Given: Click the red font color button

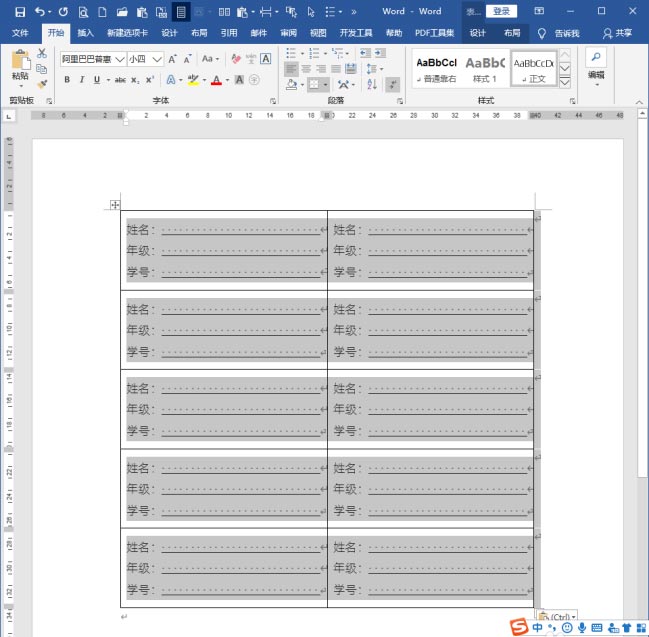Looking at the screenshot, I should click(217, 80).
